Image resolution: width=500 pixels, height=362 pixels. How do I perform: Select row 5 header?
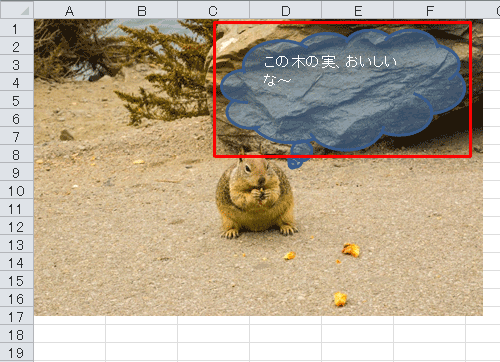tap(17, 100)
